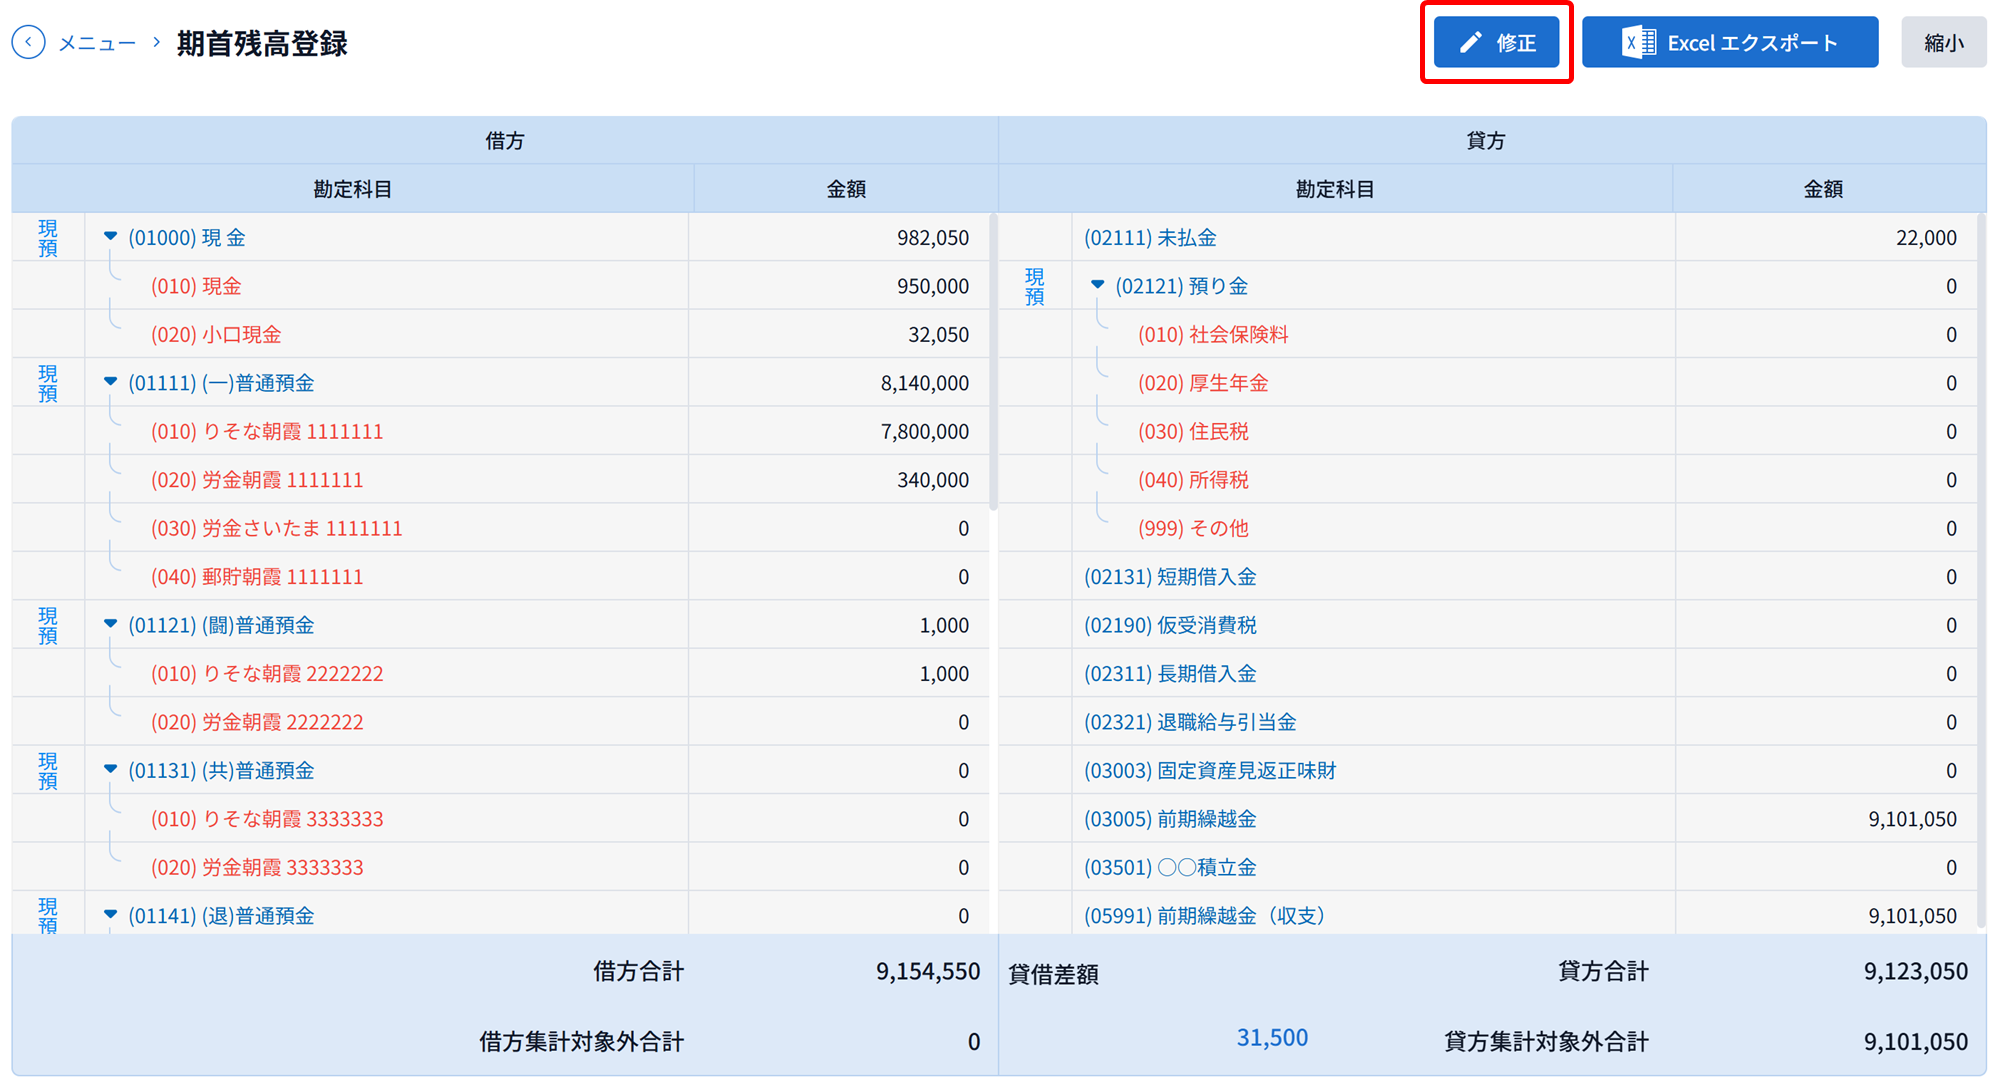Open the (02311) 長期借入金 account
The image size is (2000, 1092).
coord(1171,674)
